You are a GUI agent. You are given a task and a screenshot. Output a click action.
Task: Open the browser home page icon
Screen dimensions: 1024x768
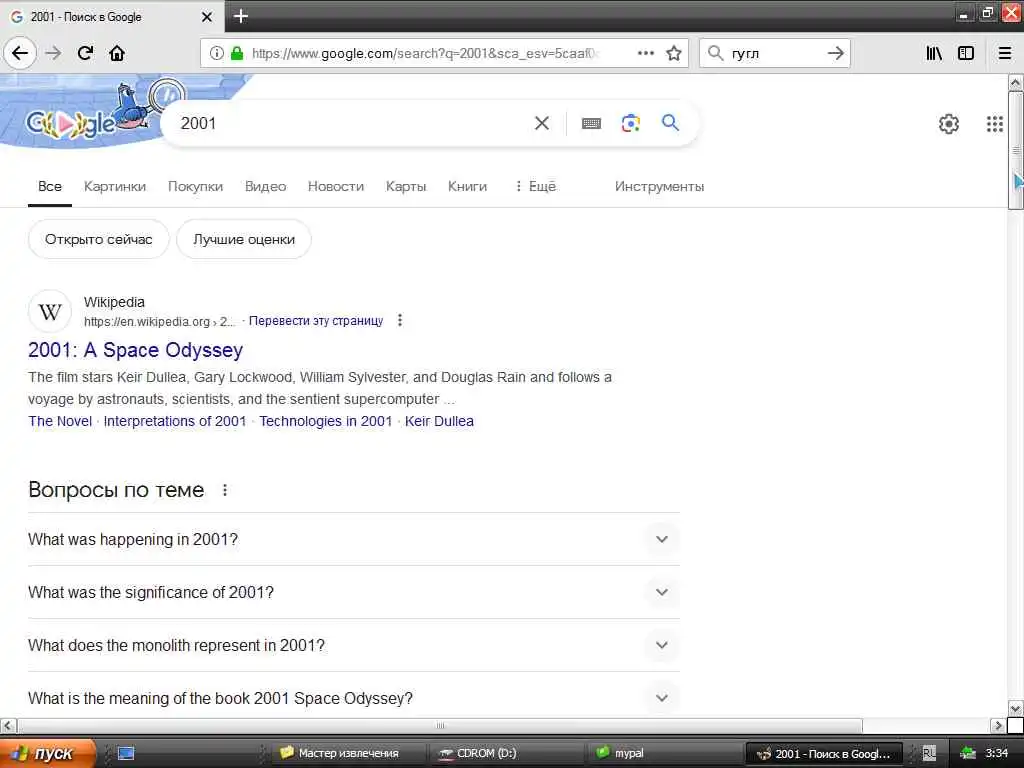click(117, 53)
